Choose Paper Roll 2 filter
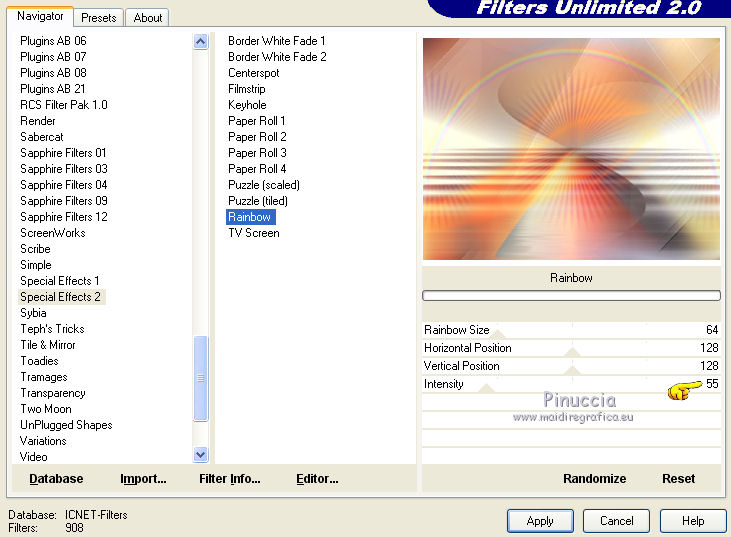The image size is (731, 537). (x=257, y=137)
